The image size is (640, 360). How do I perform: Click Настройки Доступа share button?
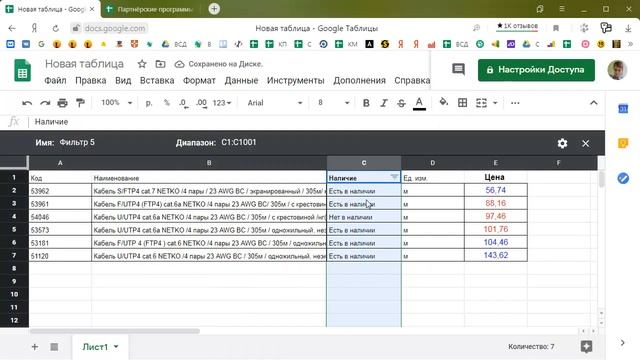coord(536,70)
